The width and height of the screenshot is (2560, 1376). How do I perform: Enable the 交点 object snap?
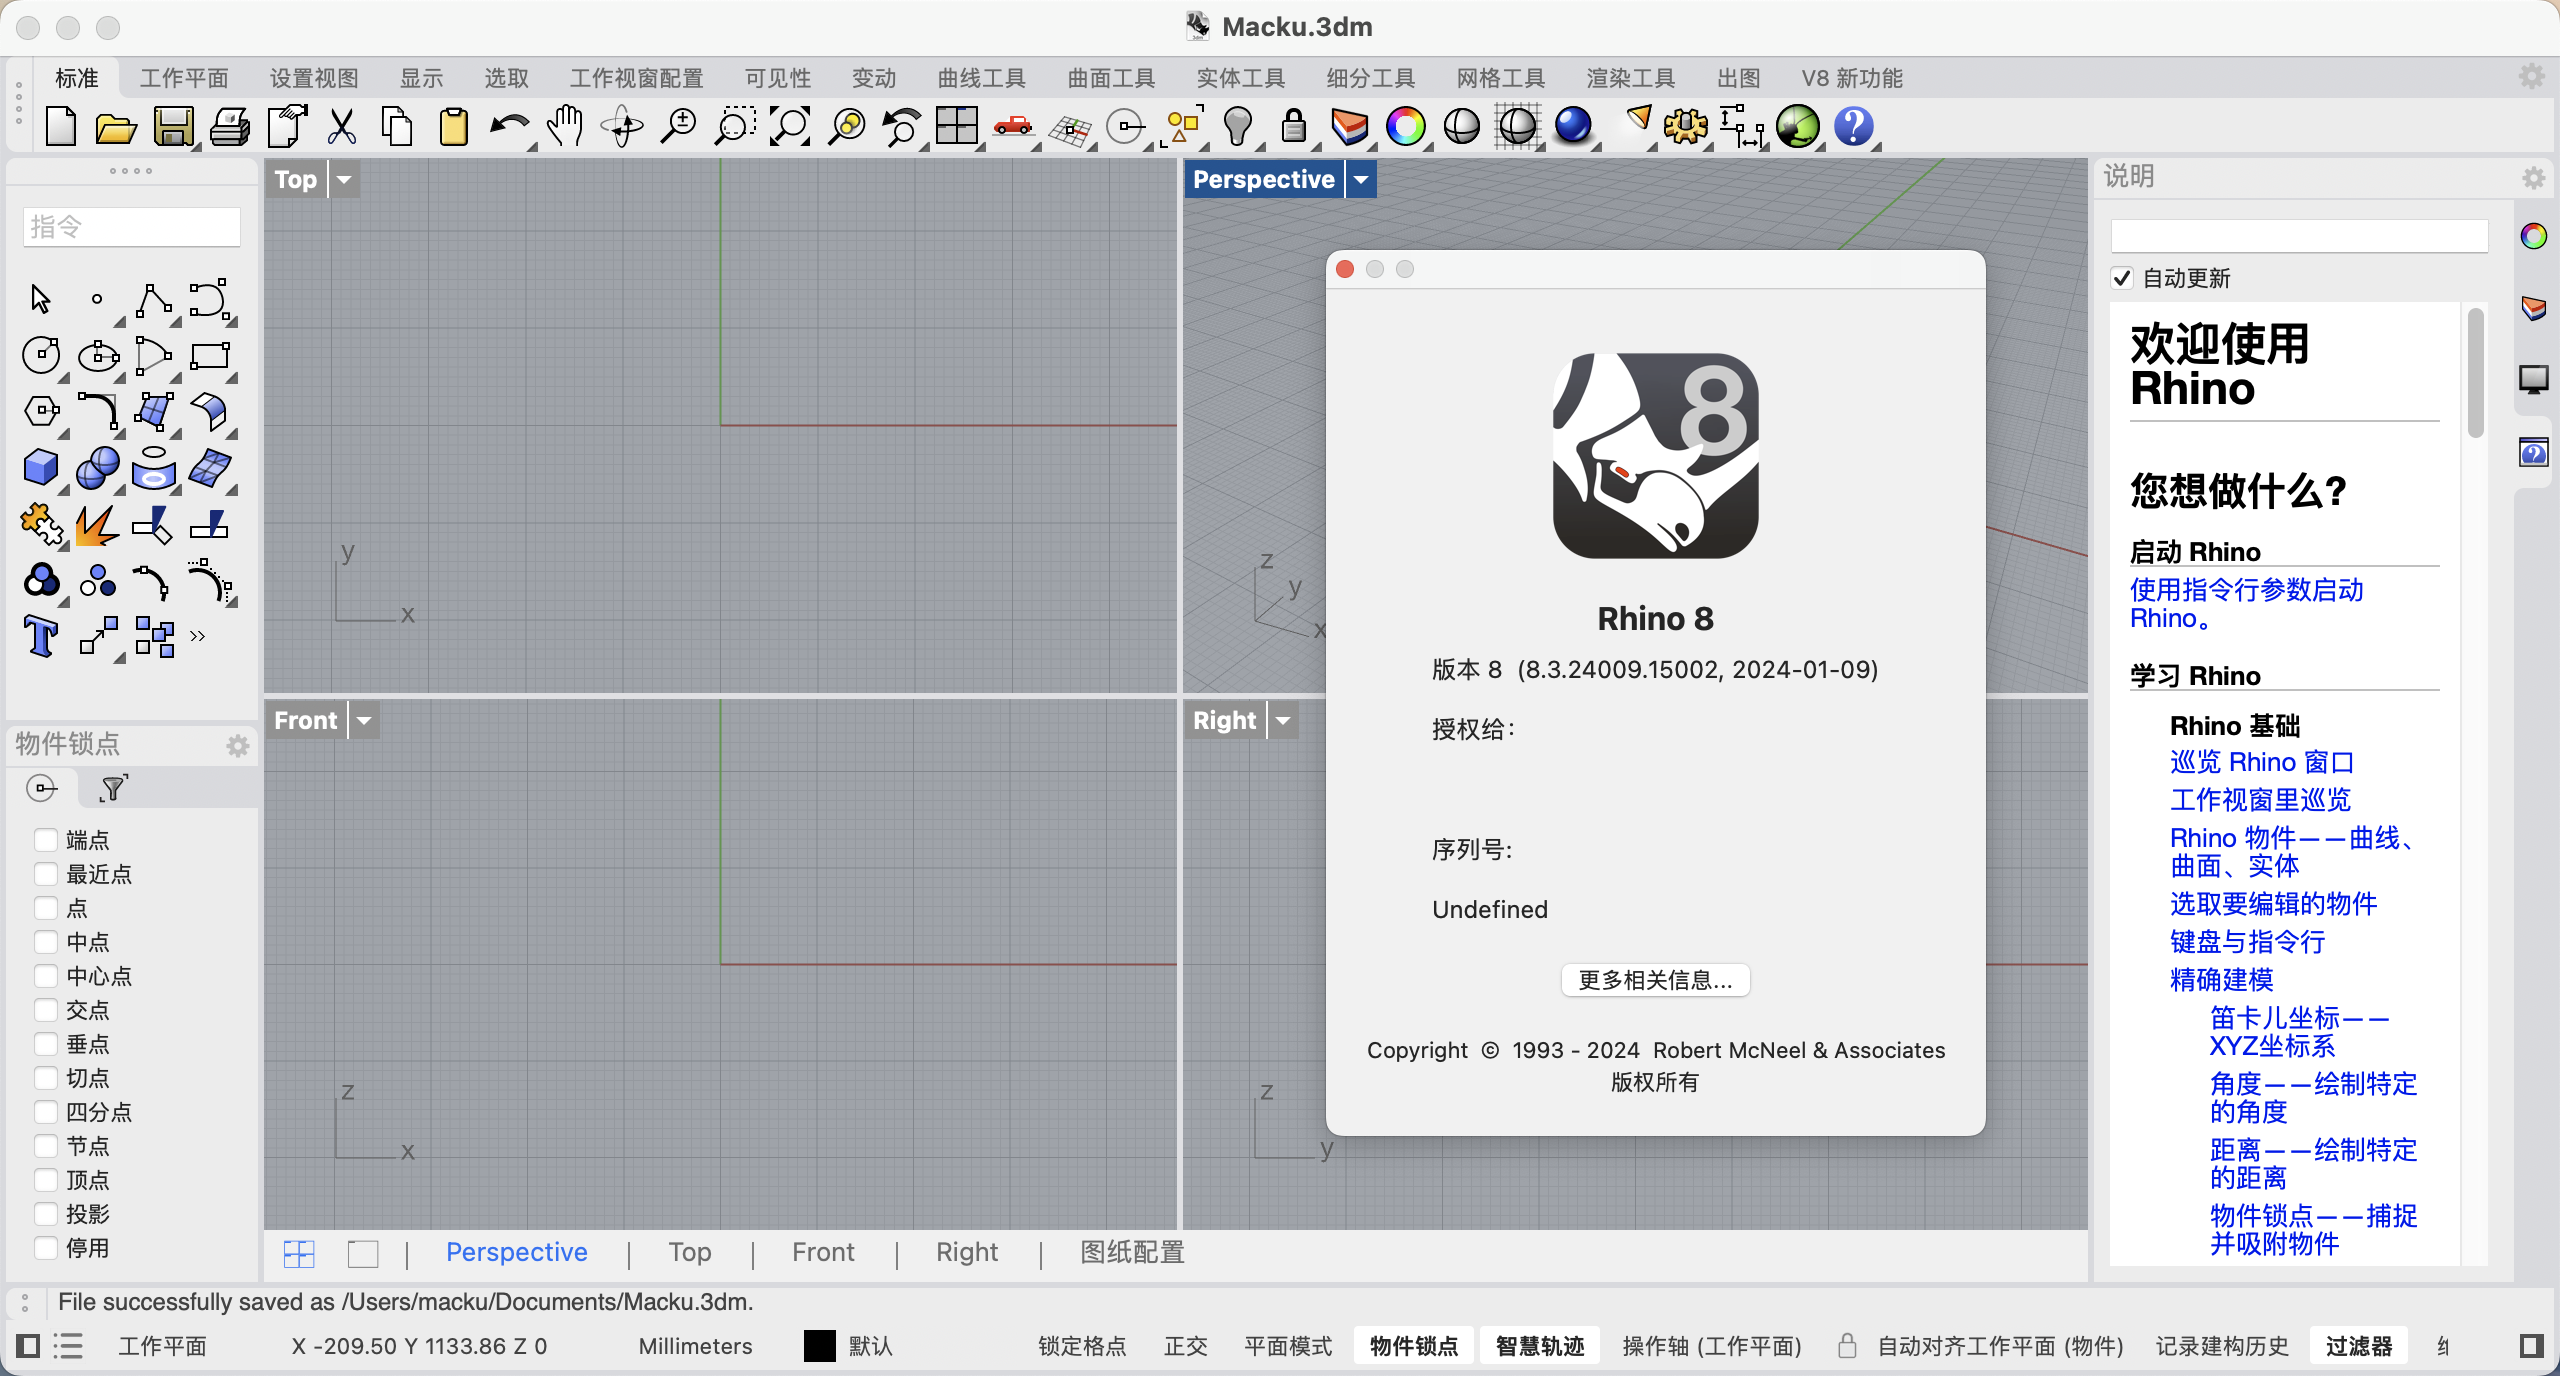click(45, 1009)
